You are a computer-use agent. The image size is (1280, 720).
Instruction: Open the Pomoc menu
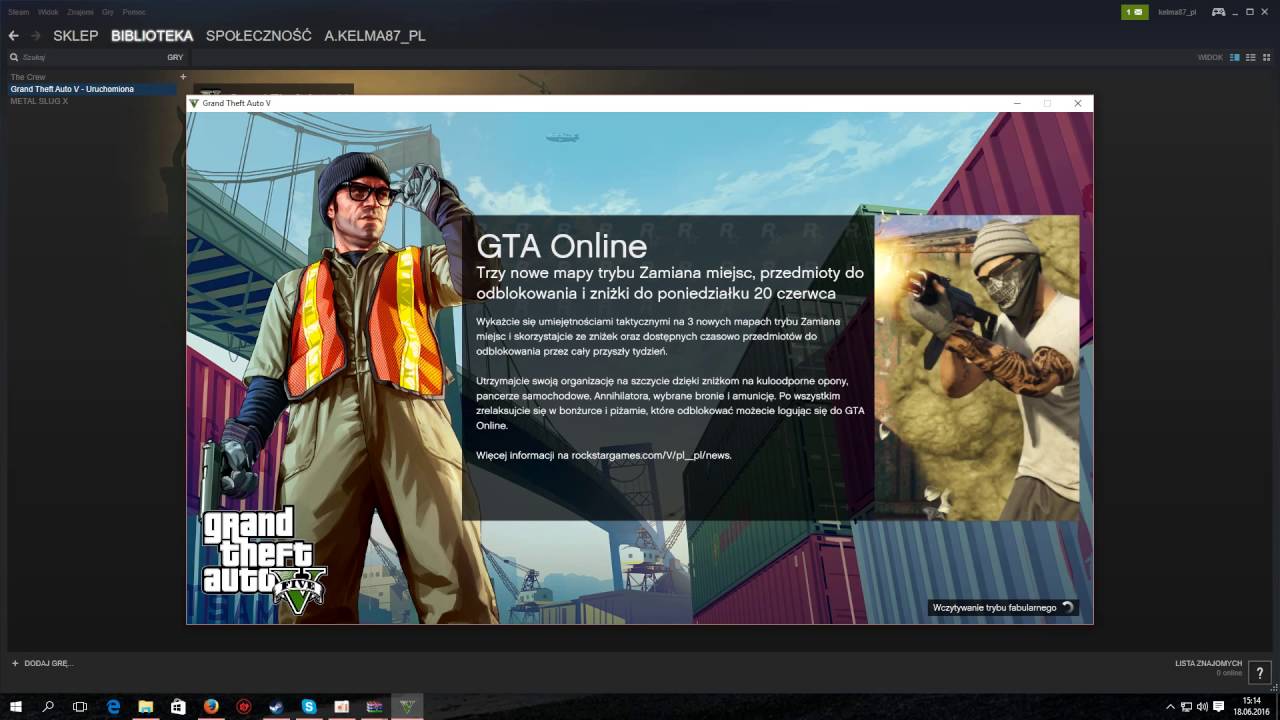point(134,12)
